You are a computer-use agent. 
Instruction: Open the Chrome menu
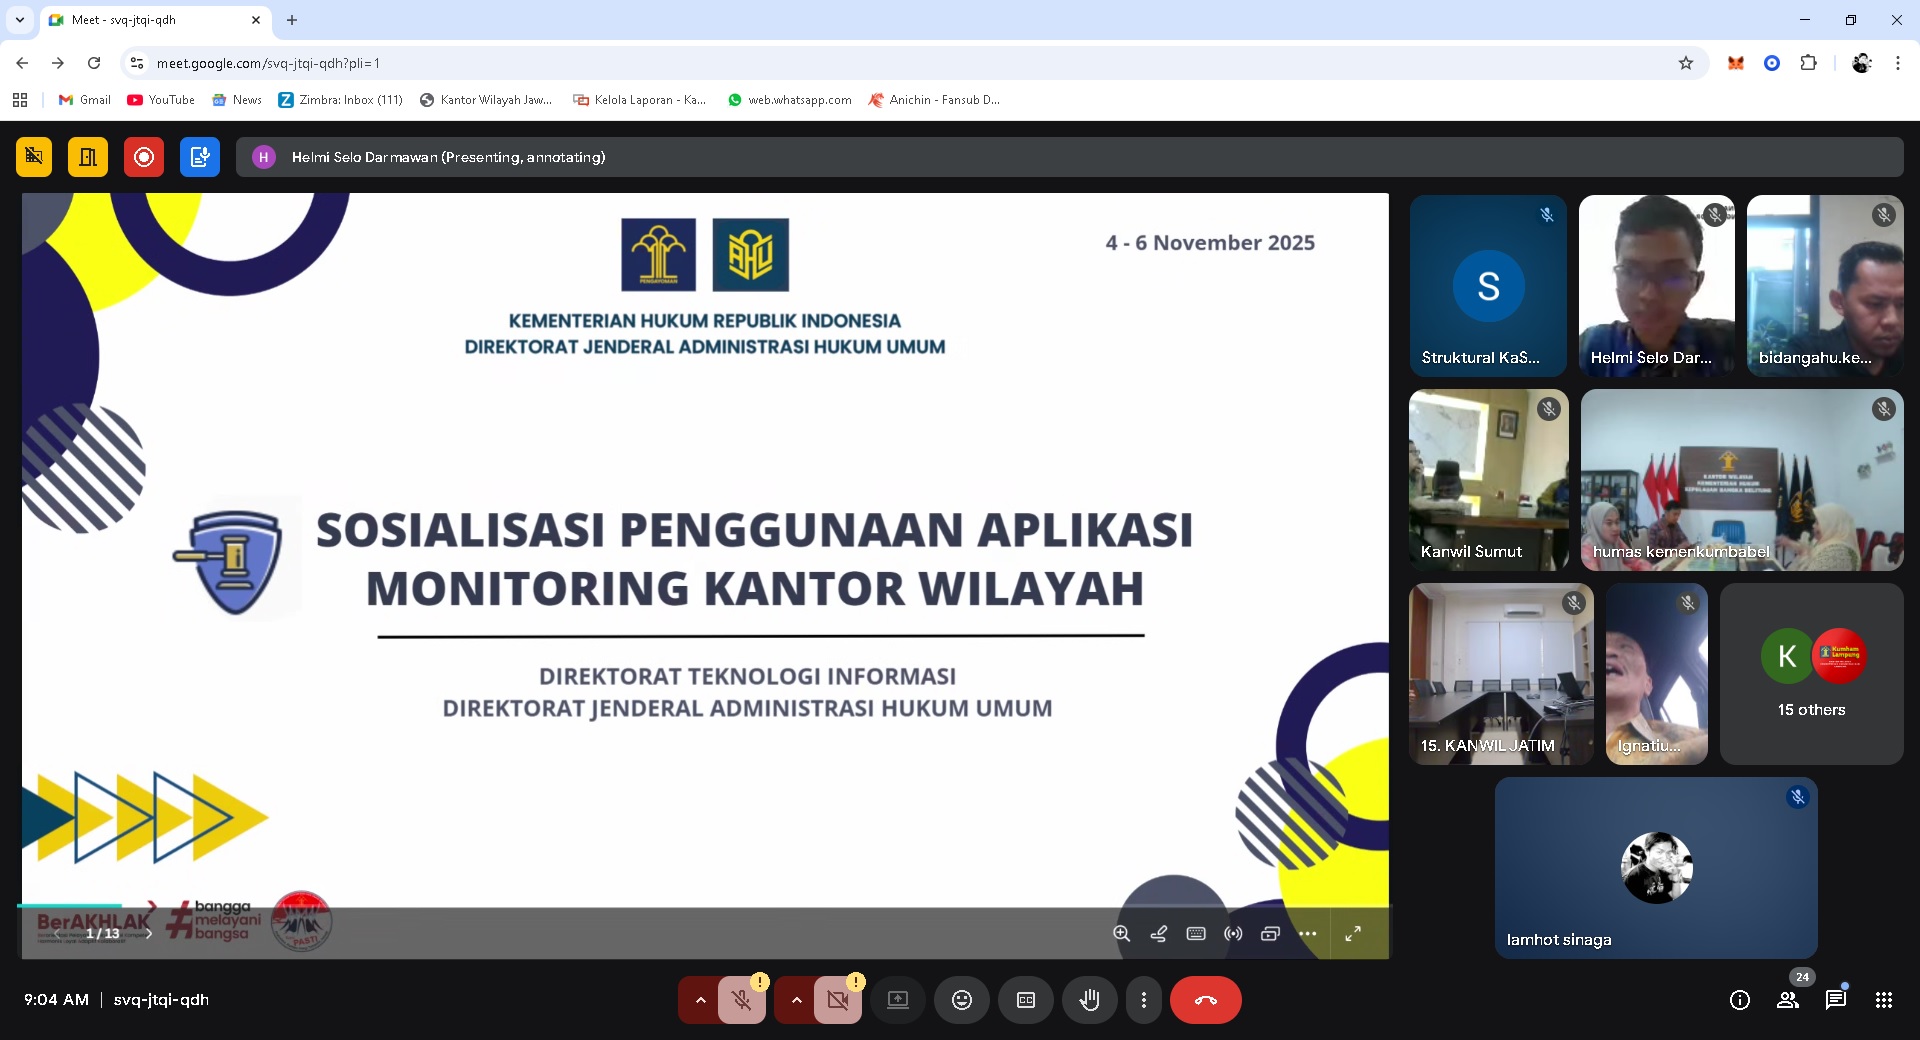(x=1897, y=62)
